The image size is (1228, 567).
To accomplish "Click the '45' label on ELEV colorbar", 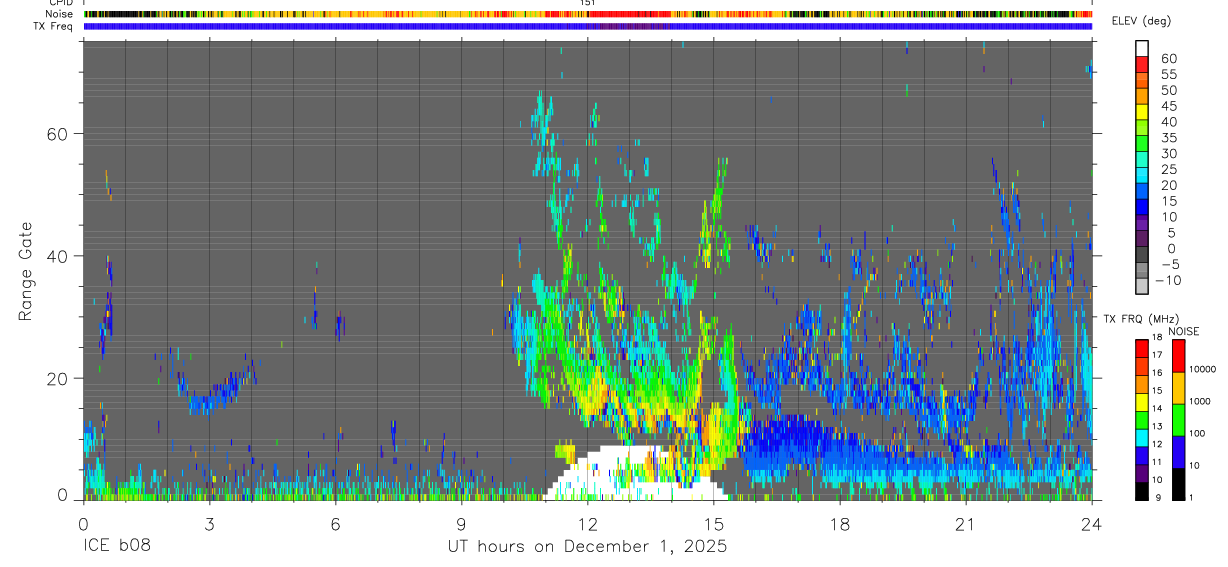I will coord(1168,106).
